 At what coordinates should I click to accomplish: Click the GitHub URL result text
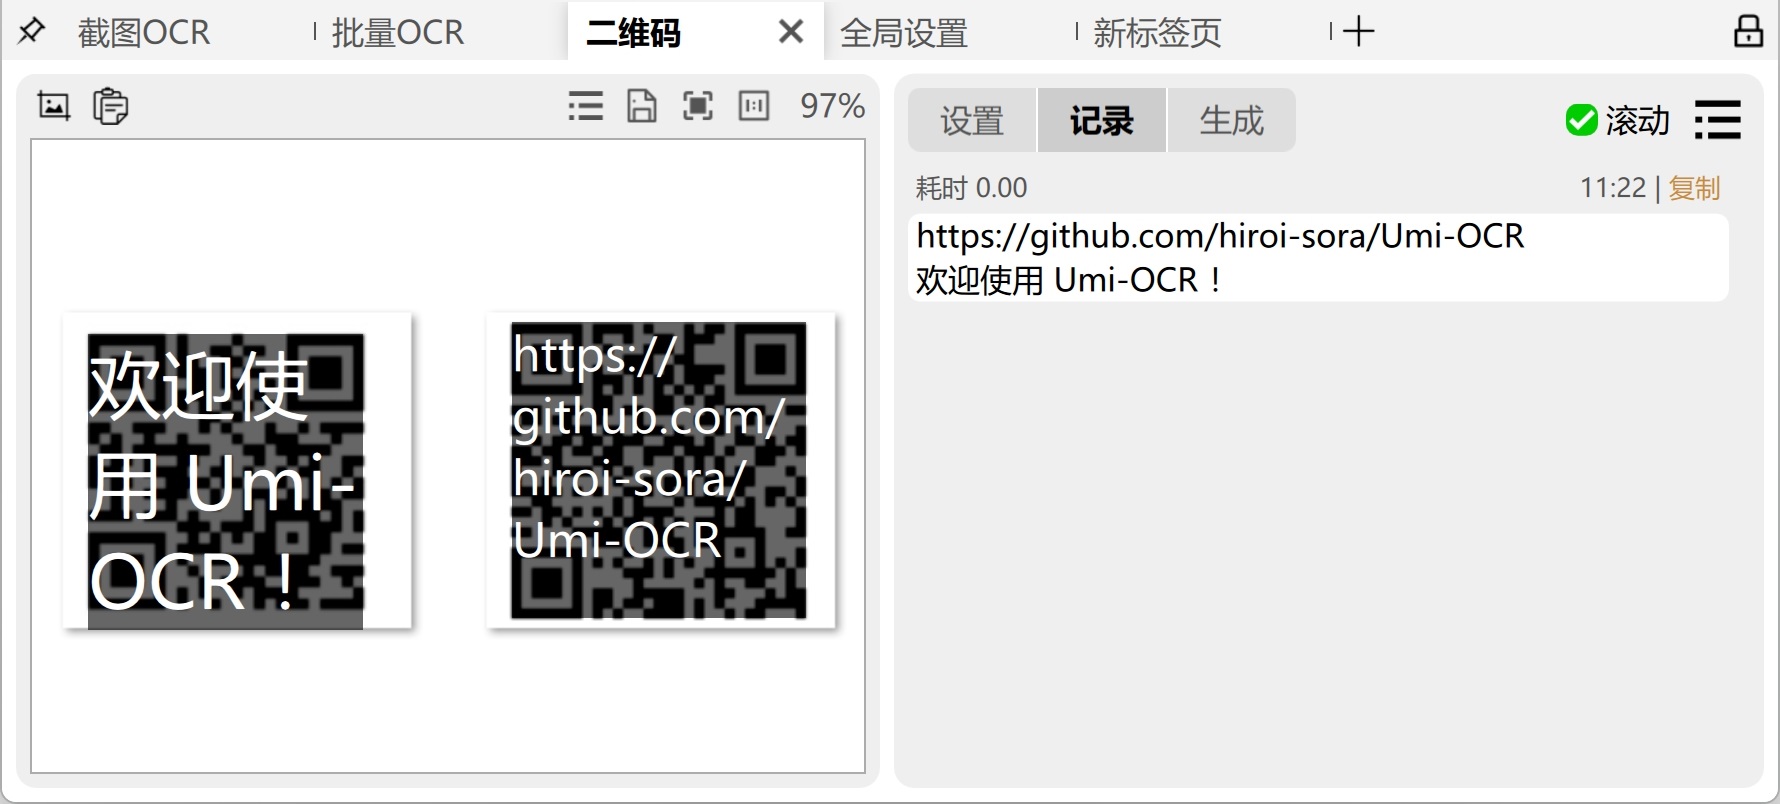pyautogui.click(x=1220, y=236)
